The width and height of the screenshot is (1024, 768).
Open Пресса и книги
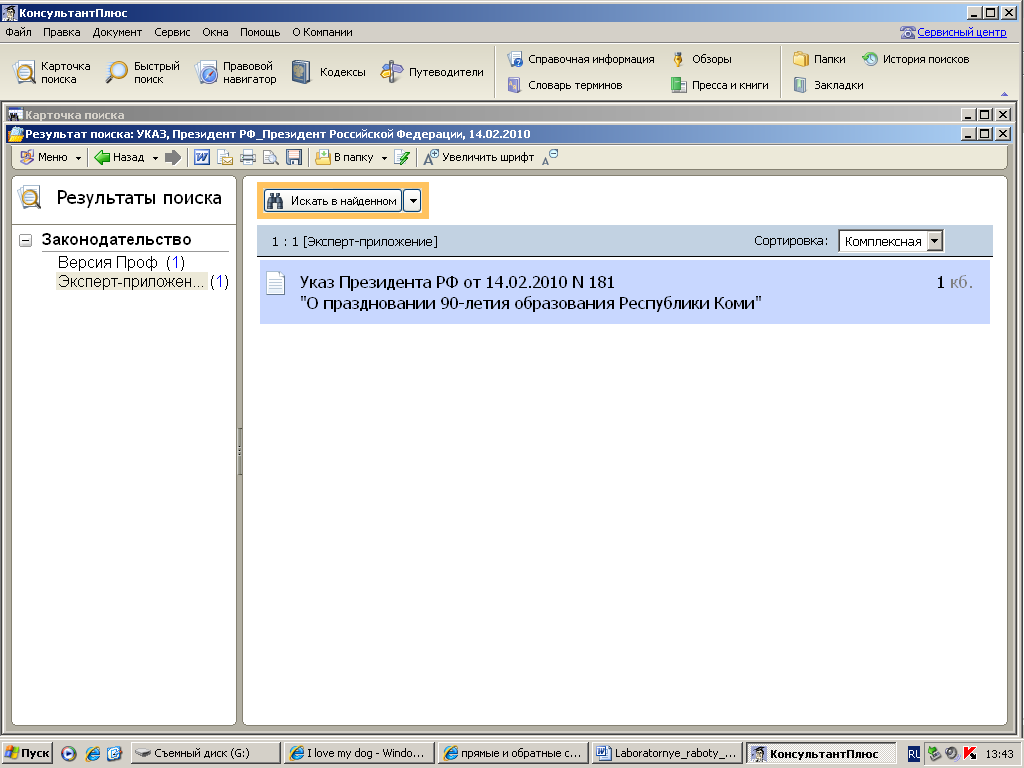pyautogui.click(x=720, y=86)
